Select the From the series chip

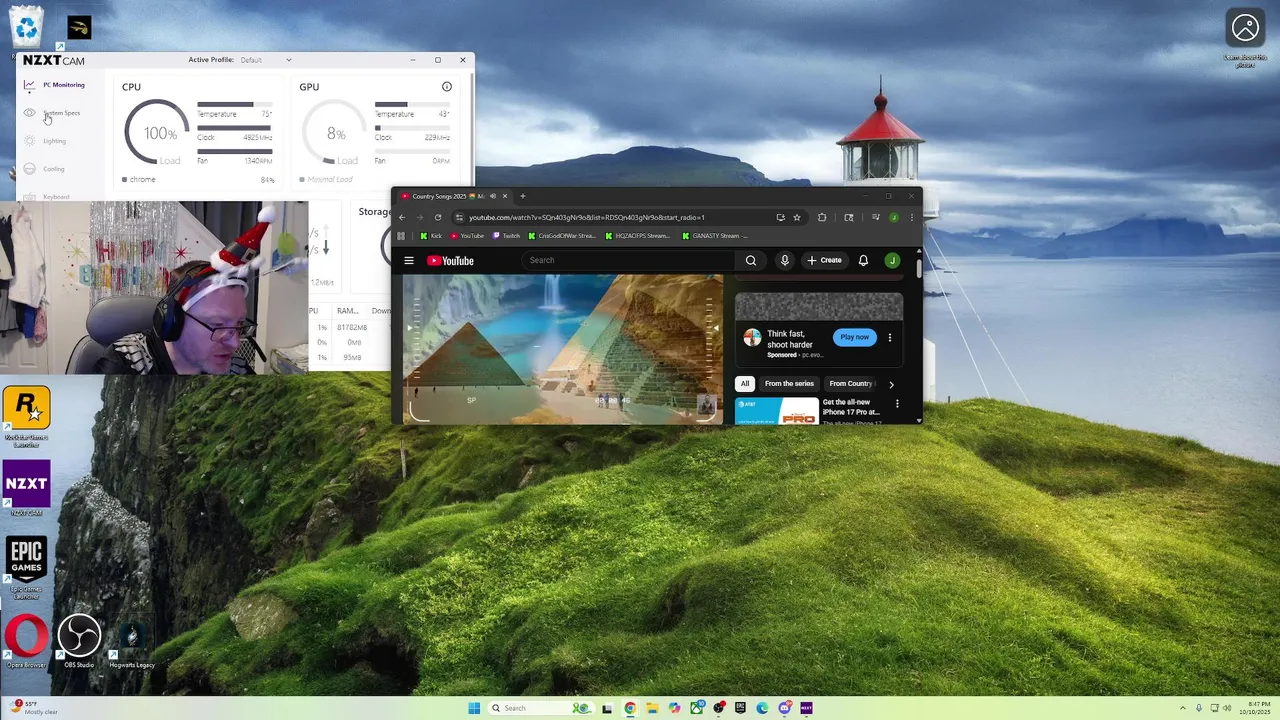point(789,383)
